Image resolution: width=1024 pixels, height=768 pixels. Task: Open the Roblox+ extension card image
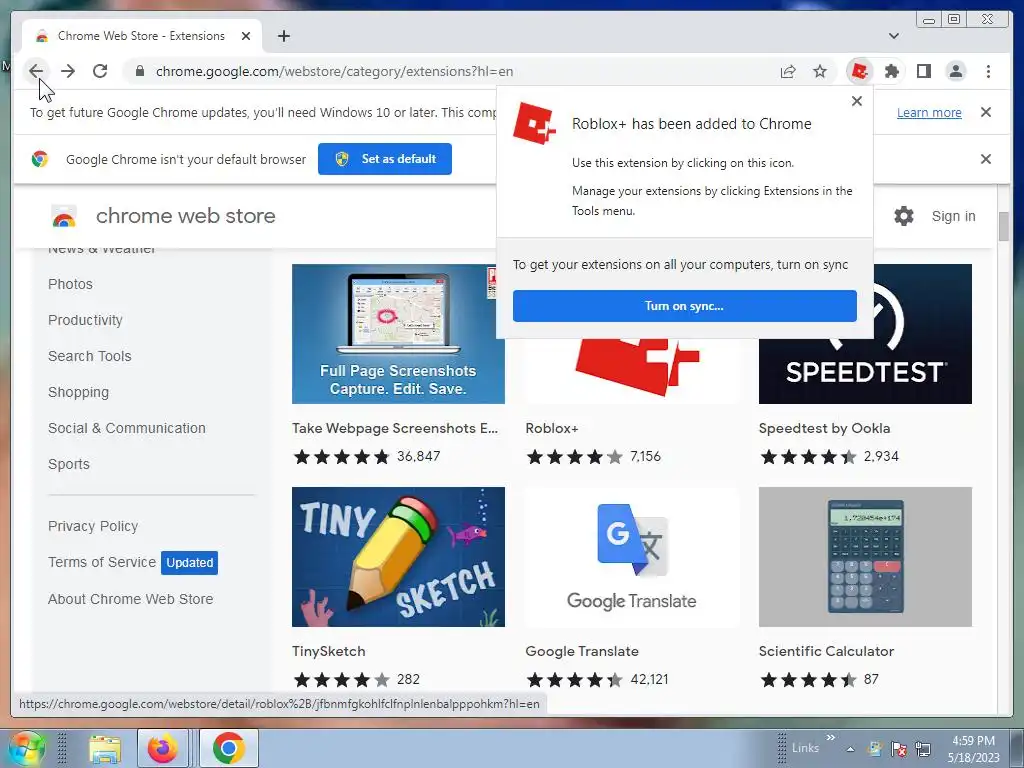[x=632, y=371]
